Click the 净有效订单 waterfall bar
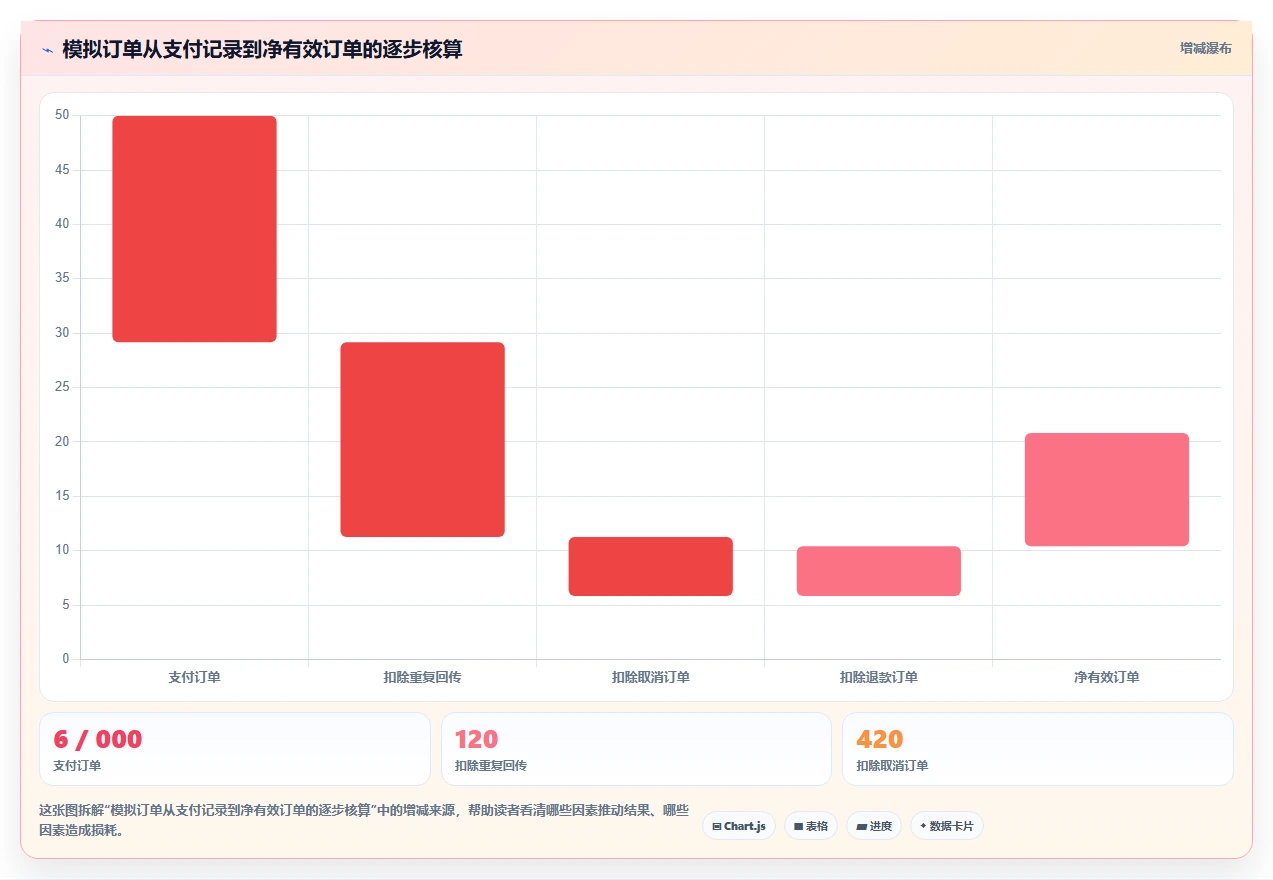1273x880 pixels. (1107, 490)
